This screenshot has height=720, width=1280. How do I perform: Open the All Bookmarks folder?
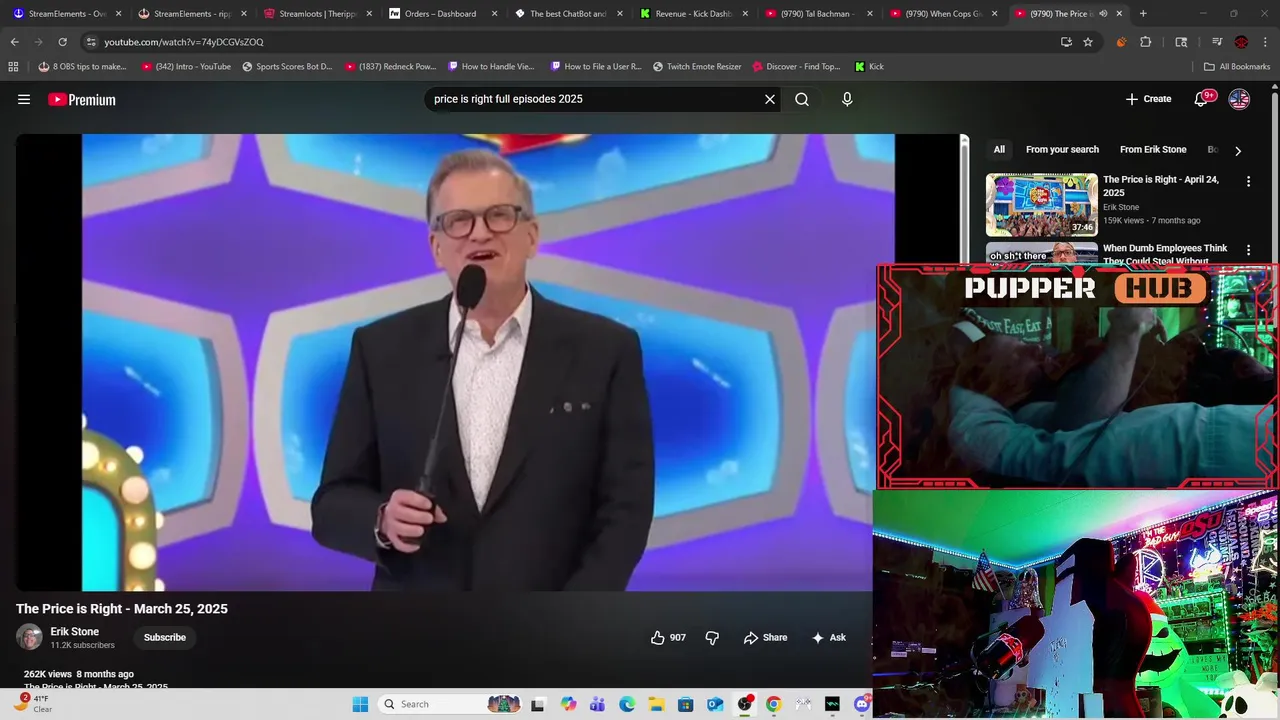(1237, 66)
